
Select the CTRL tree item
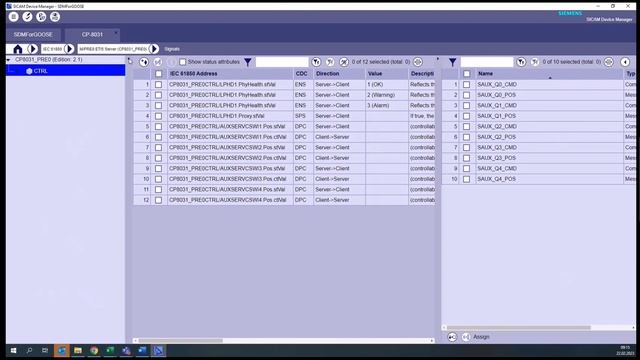40,71
